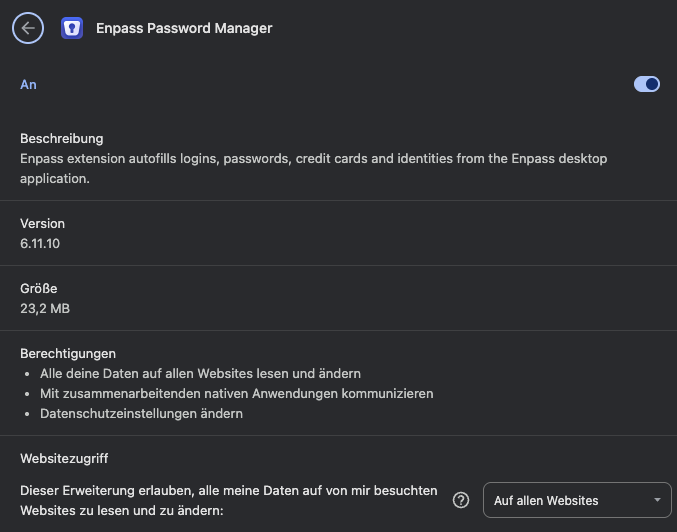The width and height of the screenshot is (677, 532).
Task: Disable the Enpass extension toggle
Action: 647,85
